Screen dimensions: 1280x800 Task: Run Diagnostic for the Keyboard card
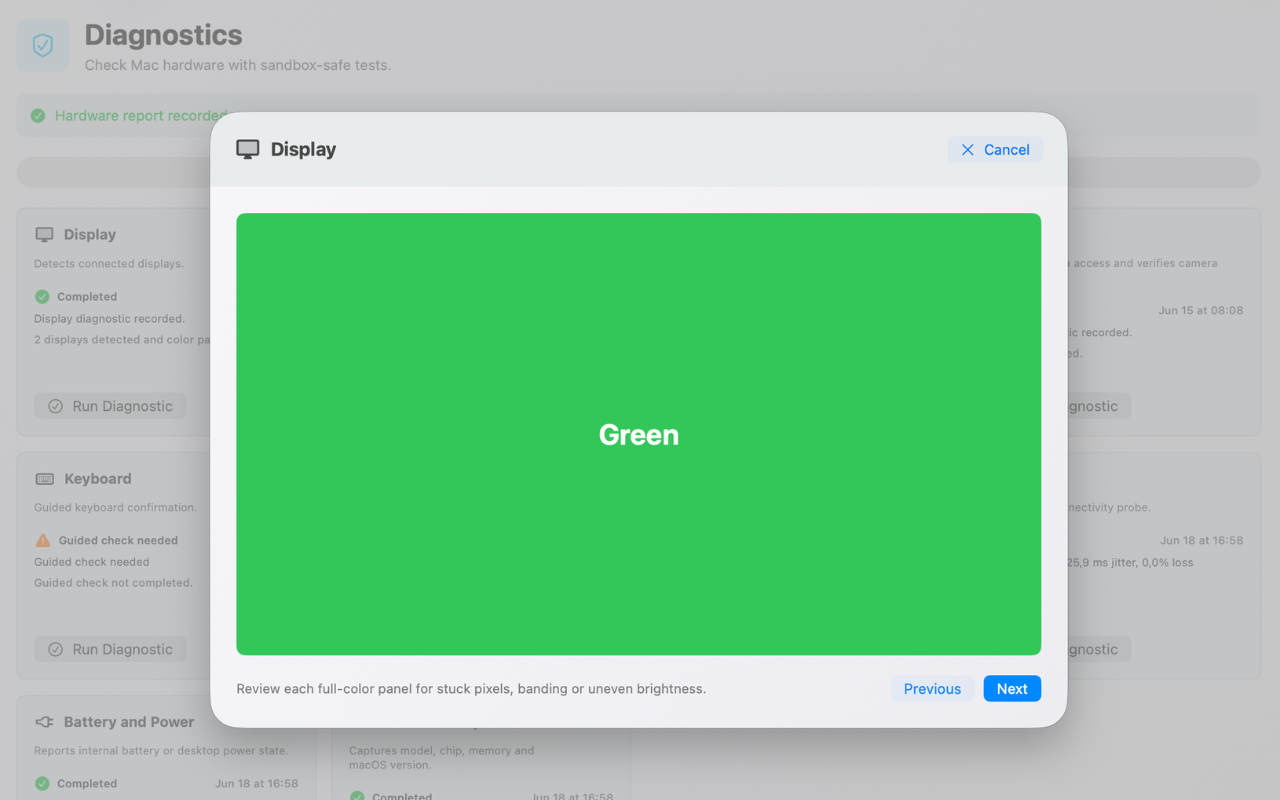coord(110,649)
